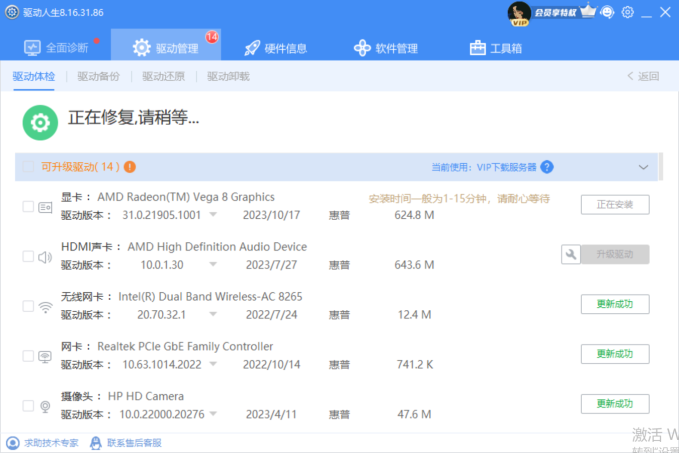Open version dropdown for 20.70.32.1
This screenshot has height=453, width=679.
click(213, 314)
